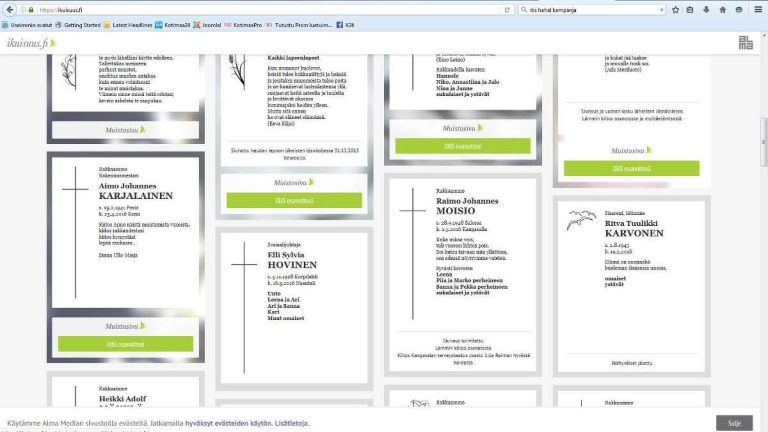
Task: Open Muistosivu link on Aimo Karjalainen card
Action: (125, 326)
